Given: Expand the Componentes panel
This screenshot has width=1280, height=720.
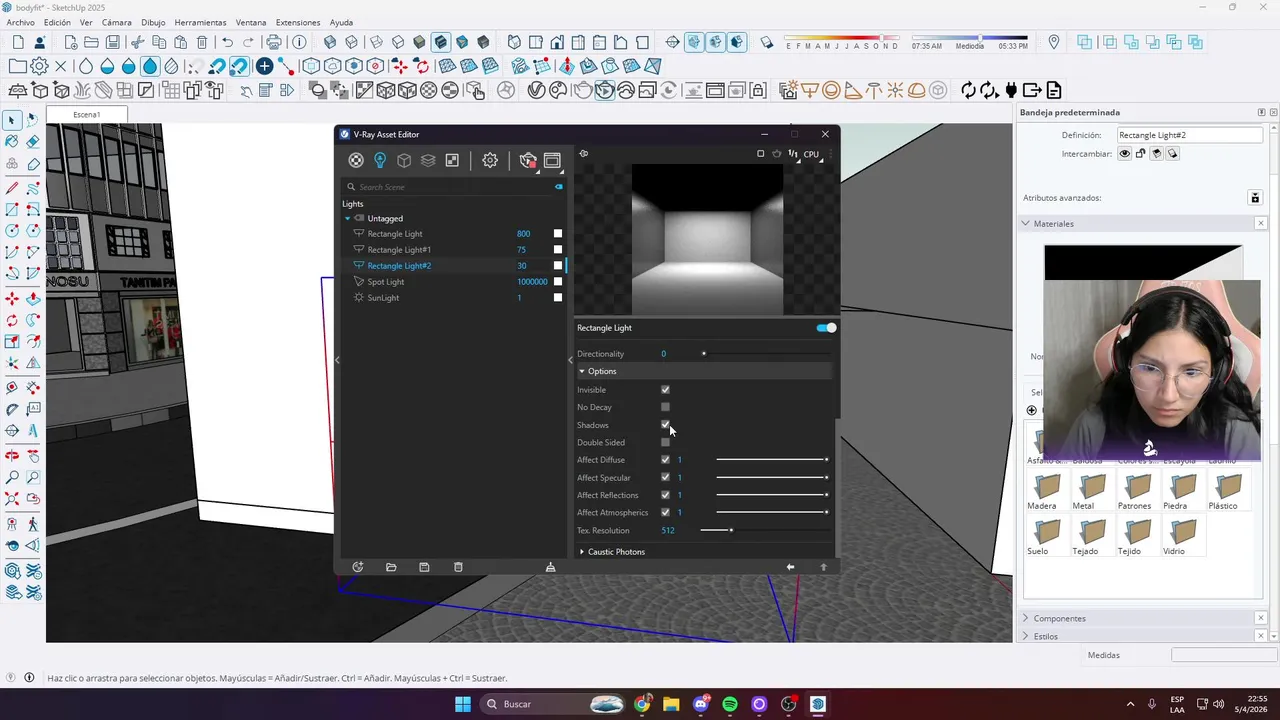Looking at the screenshot, I should click(1026, 618).
